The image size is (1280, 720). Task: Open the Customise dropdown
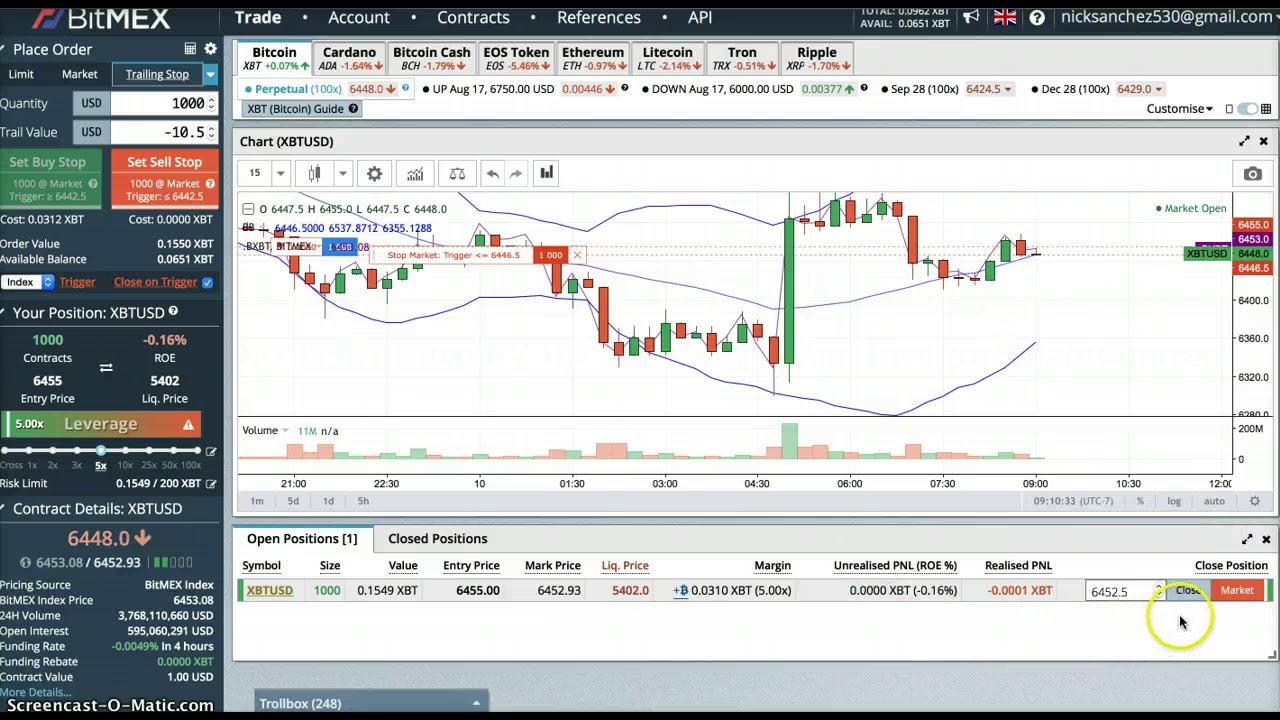(1180, 109)
